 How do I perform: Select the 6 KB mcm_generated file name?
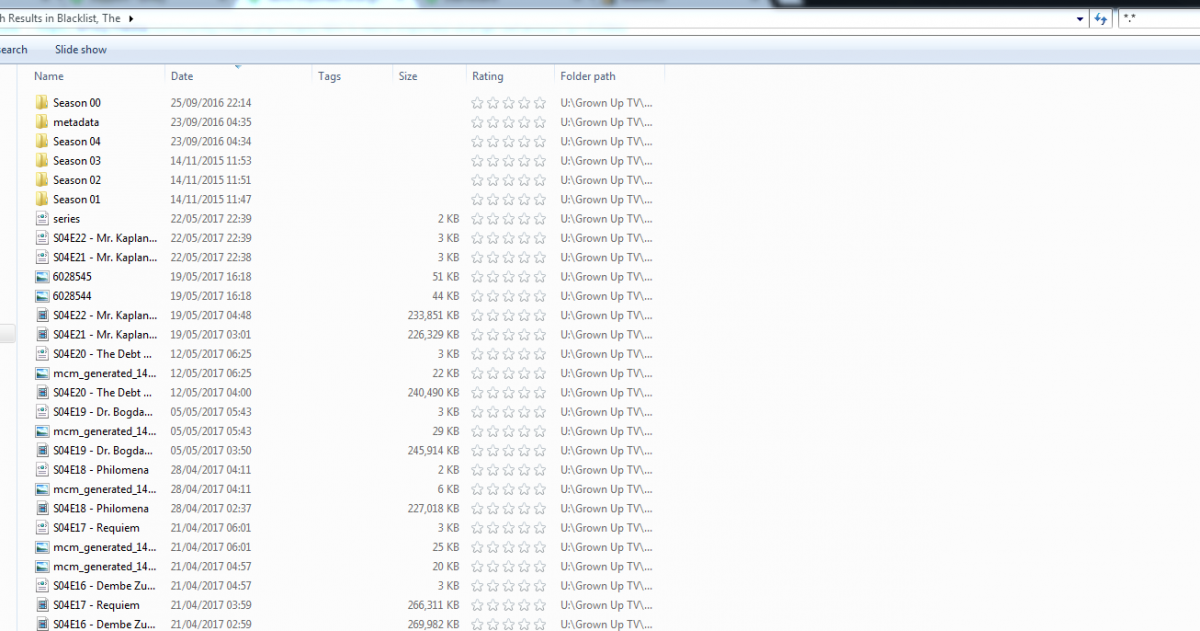click(105, 490)
